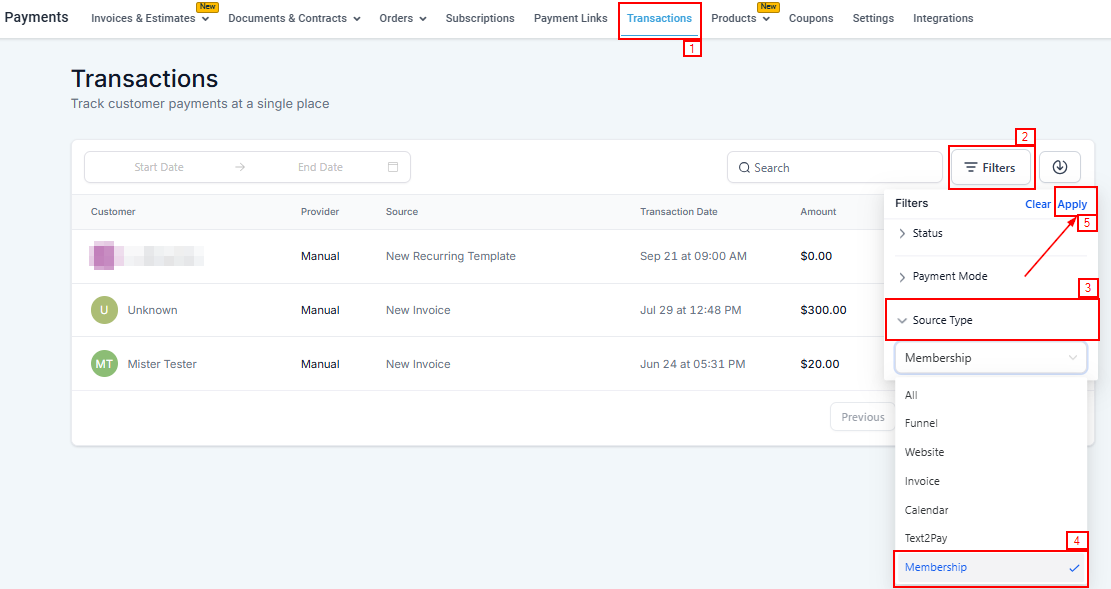Switch to the Coupons tab

(811, 18)
